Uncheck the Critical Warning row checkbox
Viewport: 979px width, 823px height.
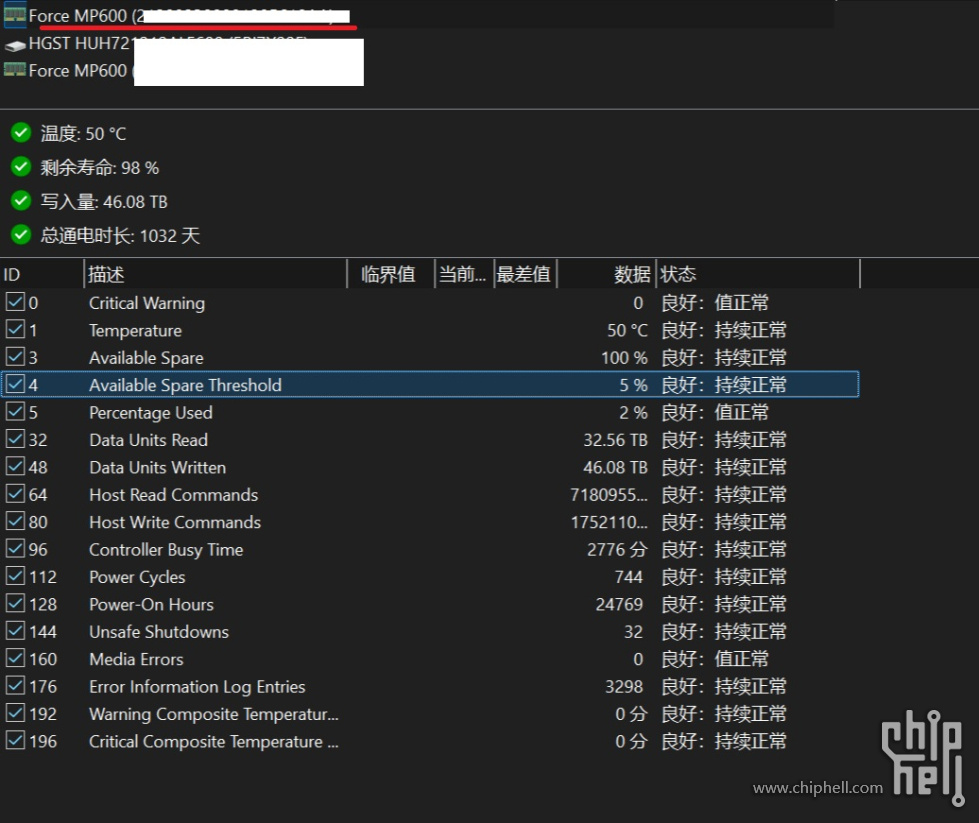15,302
